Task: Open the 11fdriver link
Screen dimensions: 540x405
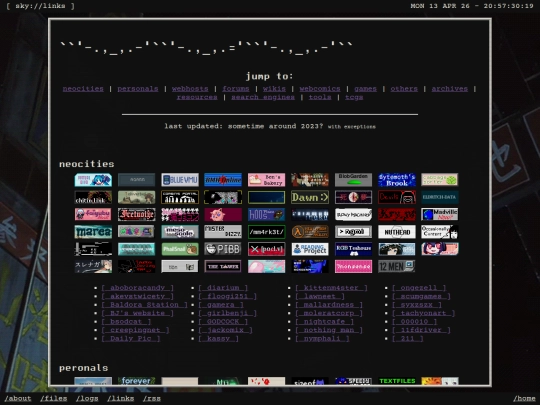Action: pos(421,330)
